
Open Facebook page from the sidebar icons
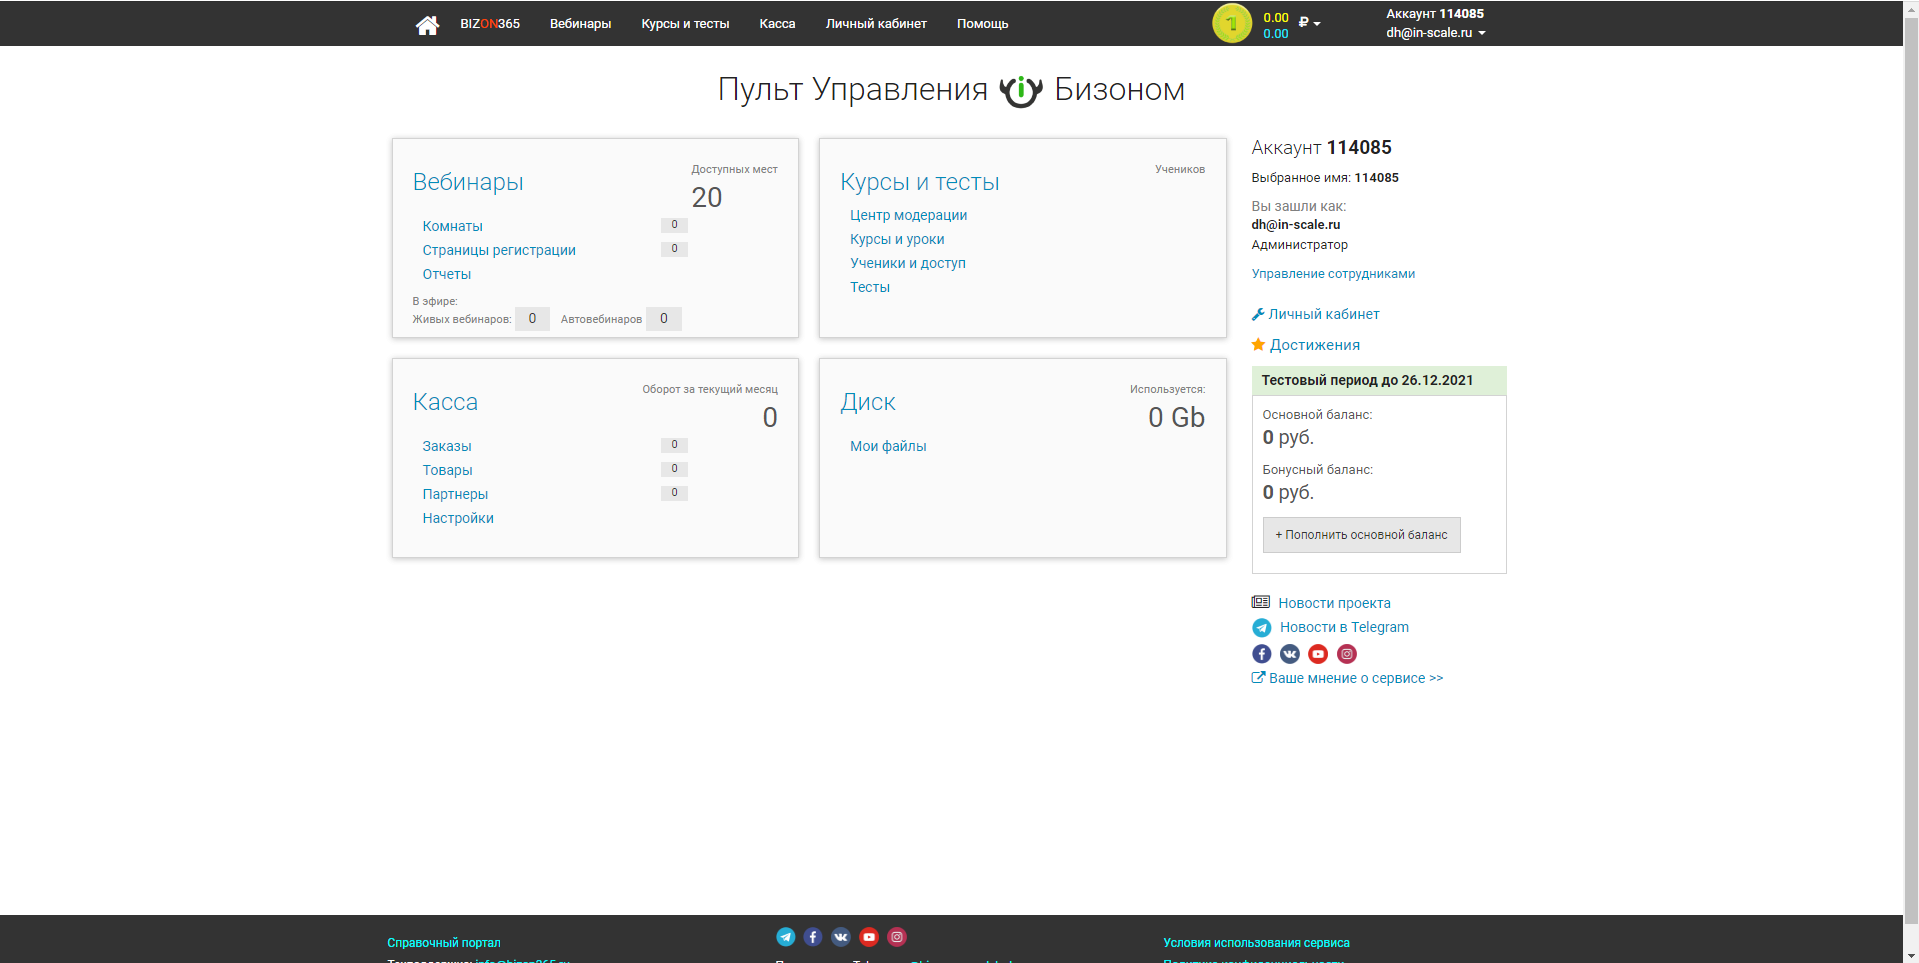point(1262,654)
